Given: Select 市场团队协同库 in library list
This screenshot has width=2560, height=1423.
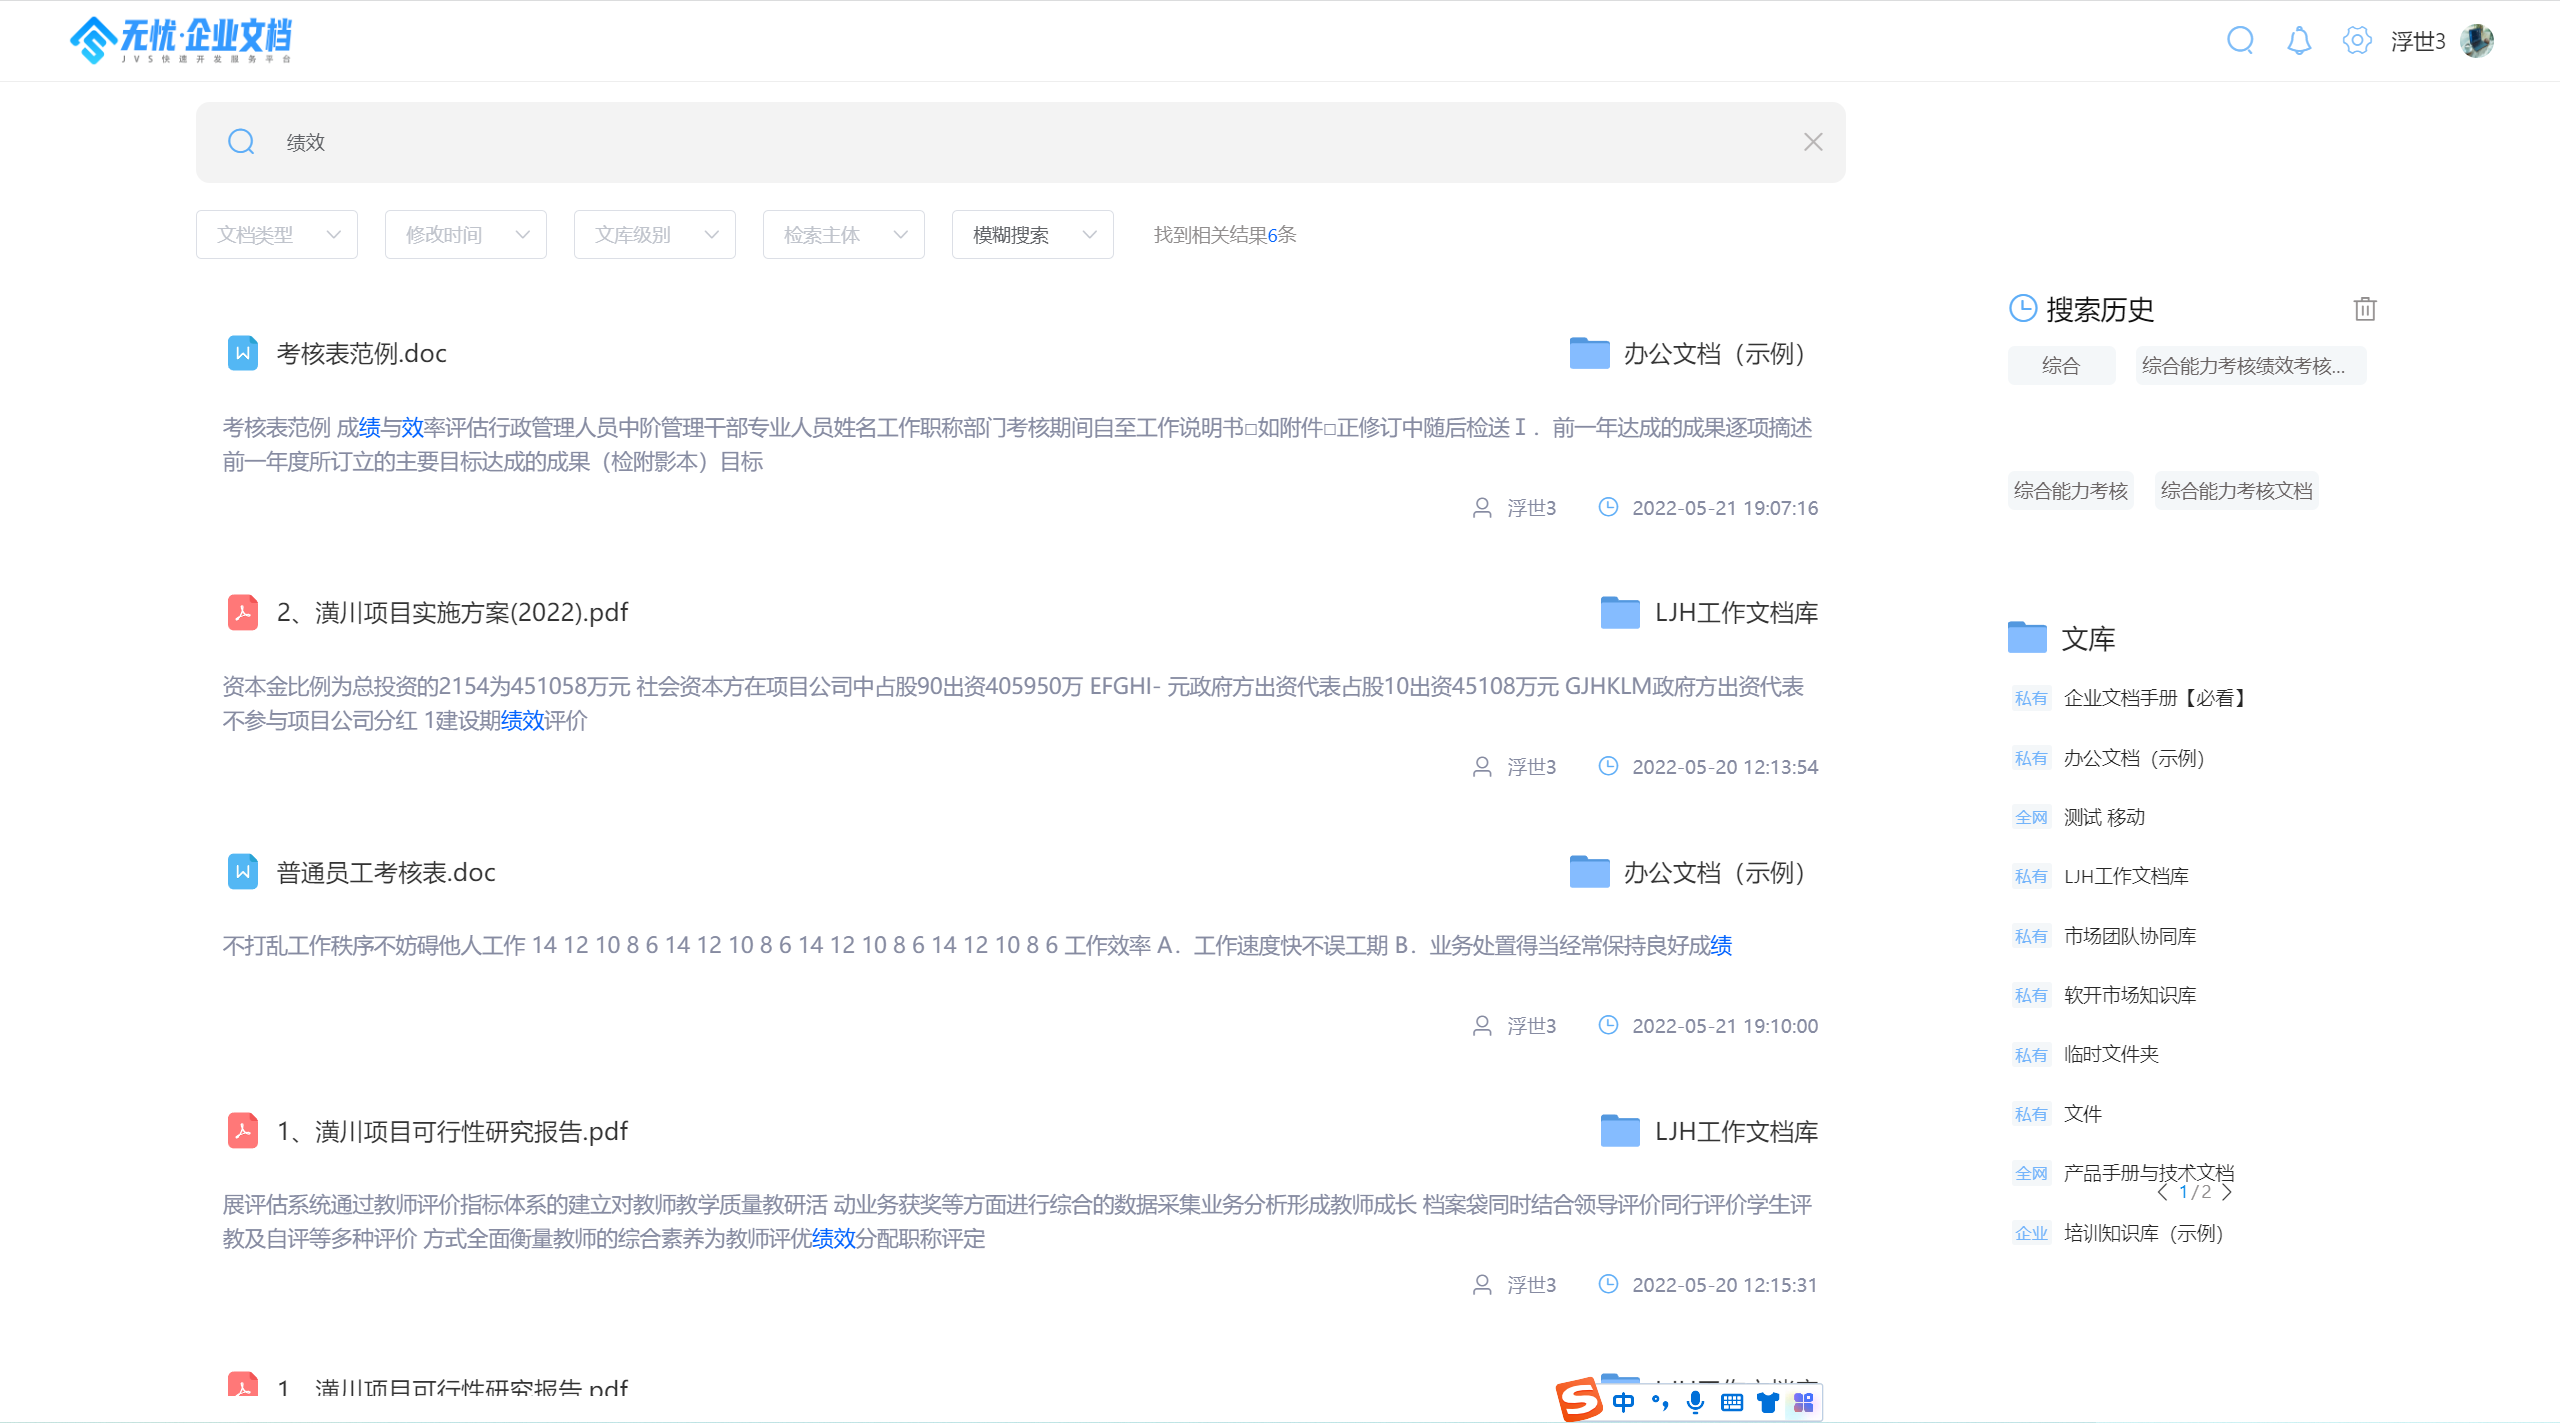Looking at the screenshot, I should (x=2130, y=936).
